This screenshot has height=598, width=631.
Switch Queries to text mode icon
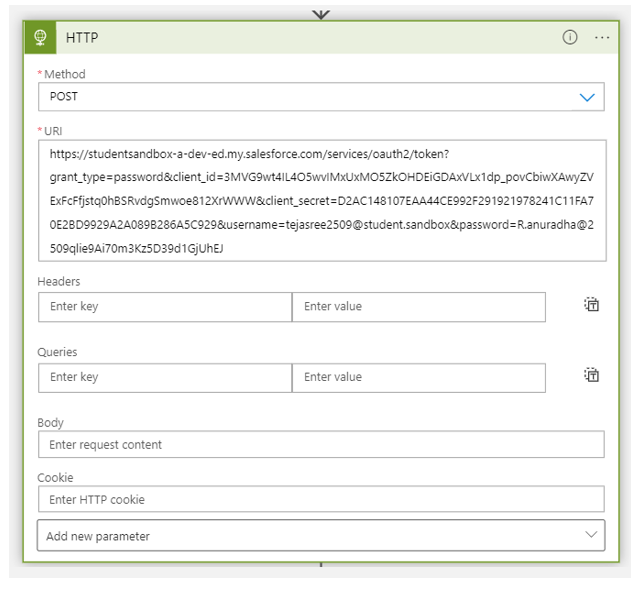(x=592, y=375)
